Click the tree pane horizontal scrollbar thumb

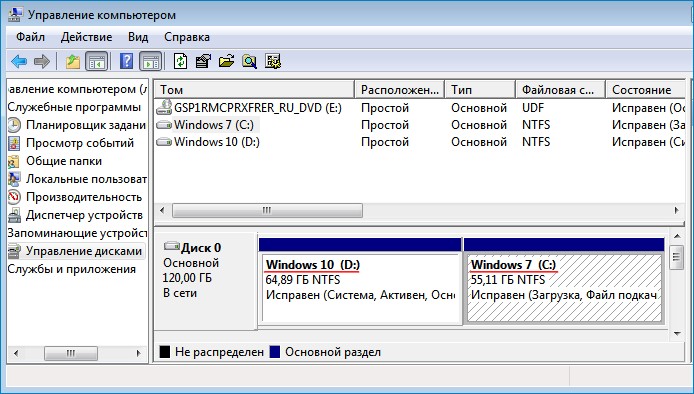71,353
